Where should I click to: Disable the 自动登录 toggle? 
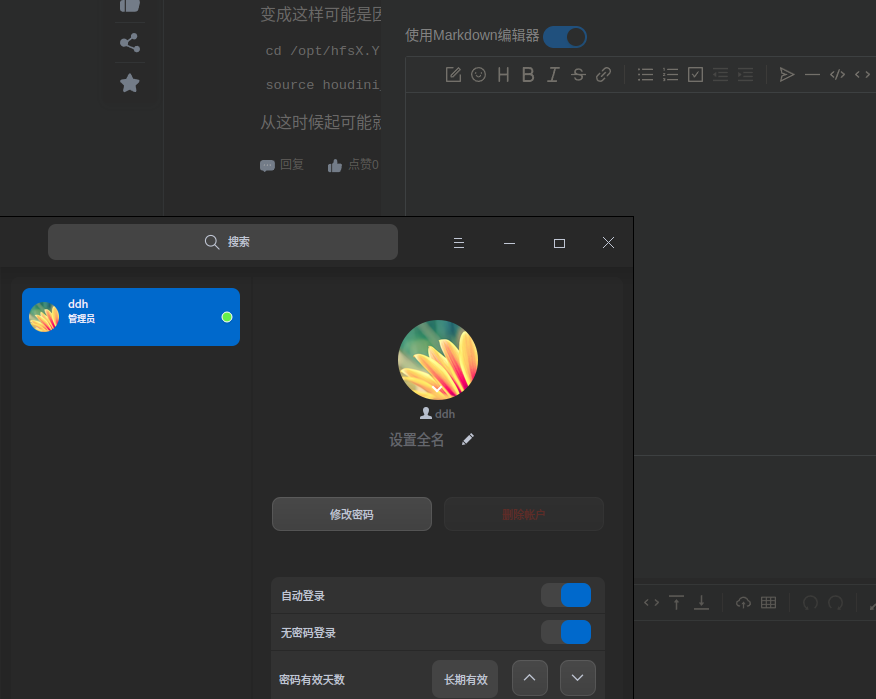tap(567, 595)
